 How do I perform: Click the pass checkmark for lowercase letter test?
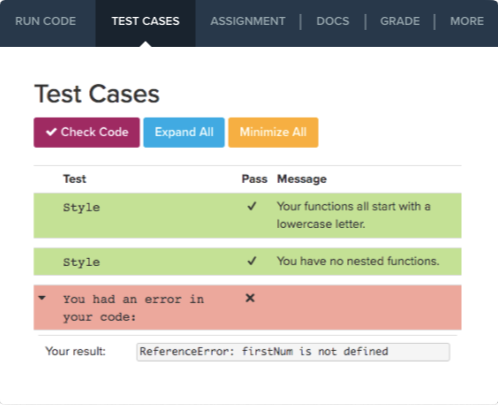click(252, 206)
